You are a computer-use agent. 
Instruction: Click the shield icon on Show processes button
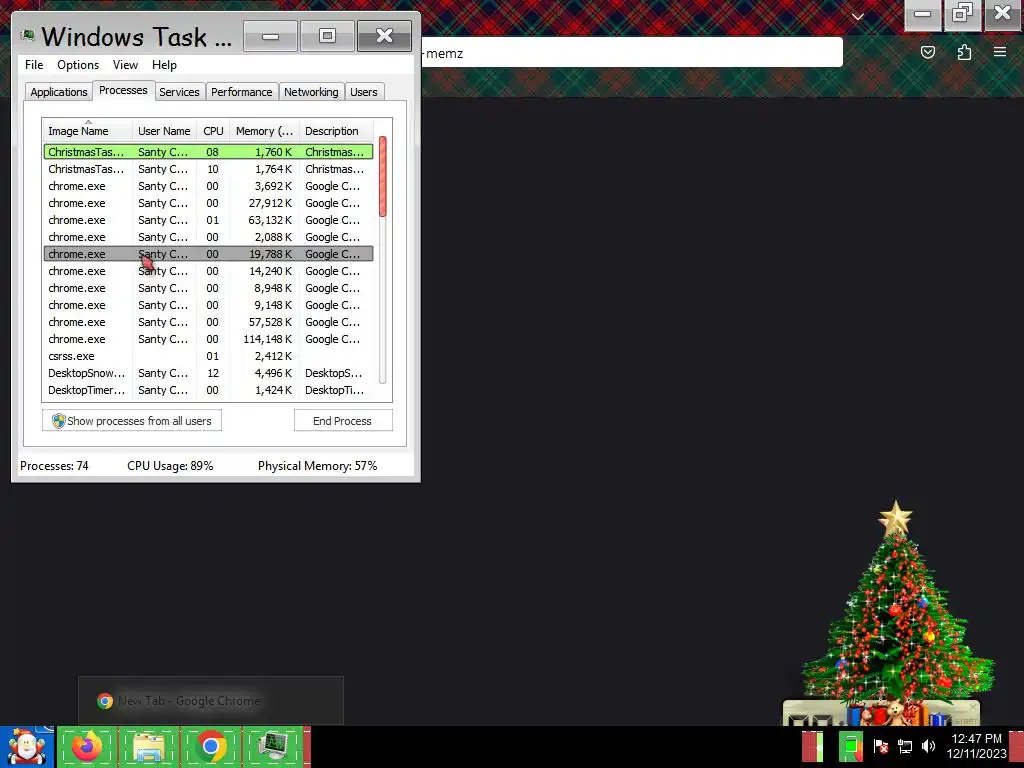[59, 421]
